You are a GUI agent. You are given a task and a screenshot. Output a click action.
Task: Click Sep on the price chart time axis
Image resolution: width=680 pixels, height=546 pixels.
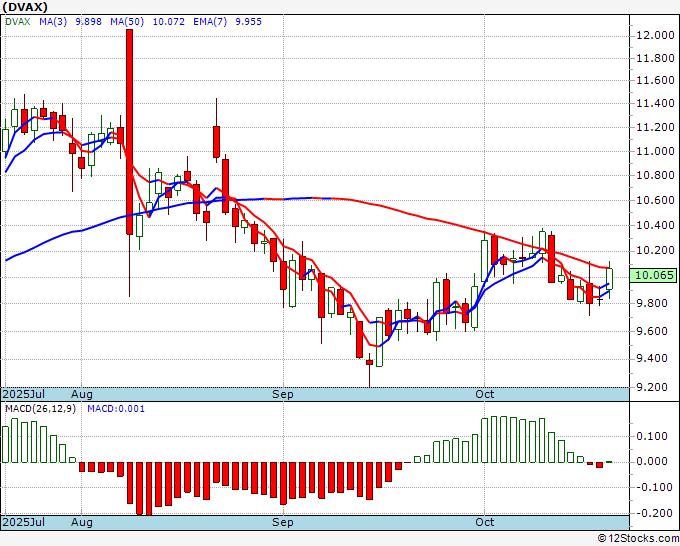(283, 394)
